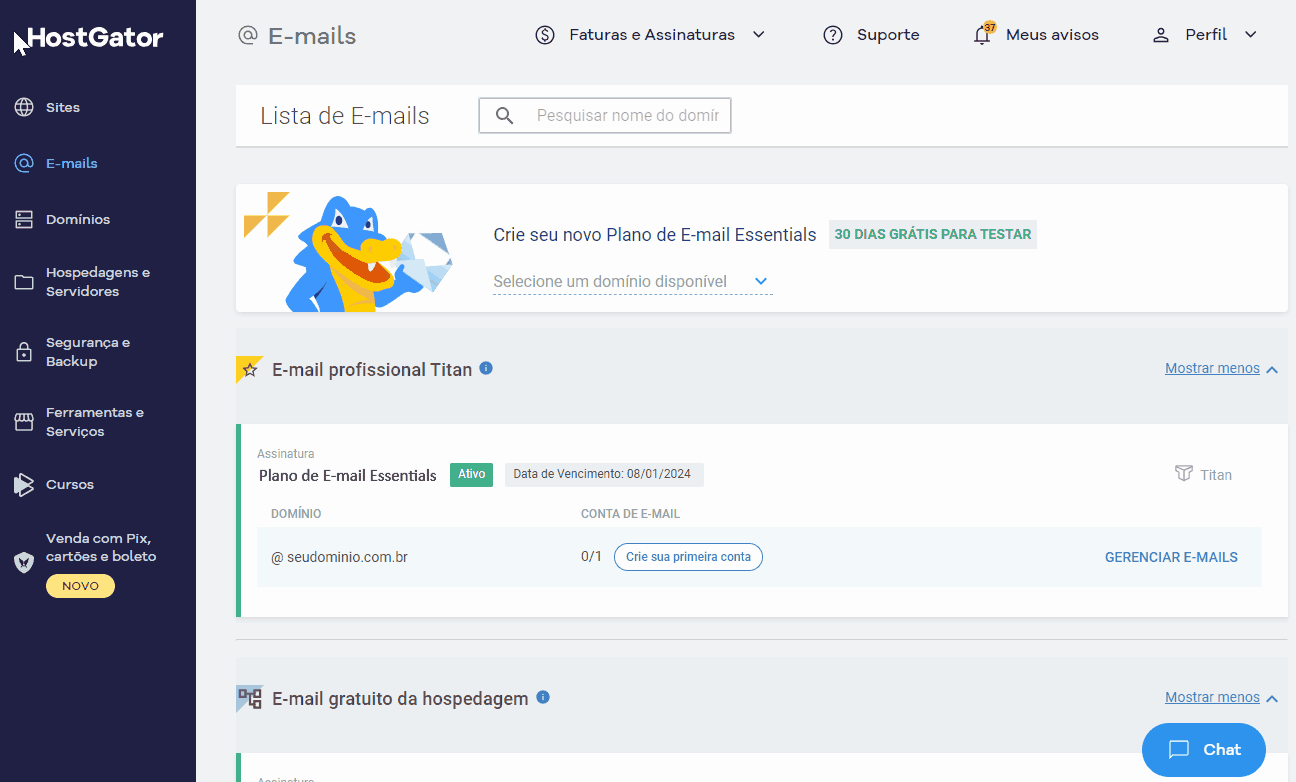Viewport: 1296px width, 782px height.
Task: Open Meus avisos notifications
Action: coord(1036,35)
